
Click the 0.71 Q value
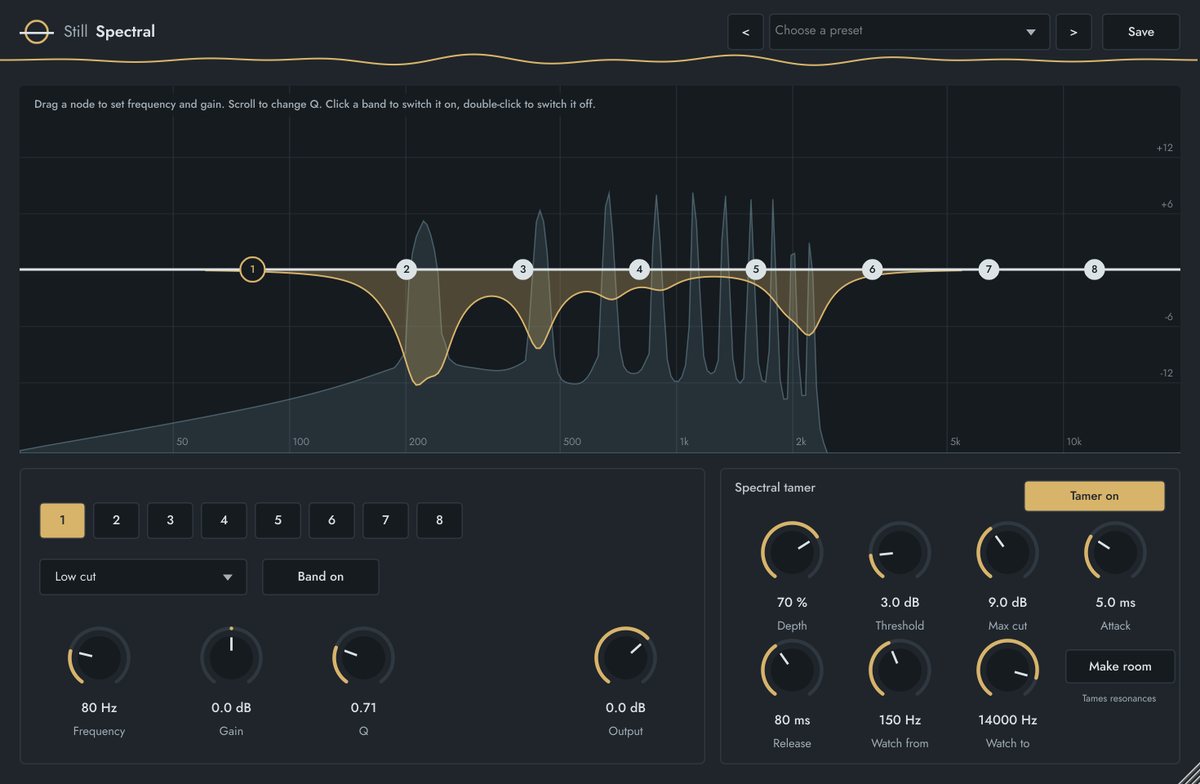[x=363, y=708]
